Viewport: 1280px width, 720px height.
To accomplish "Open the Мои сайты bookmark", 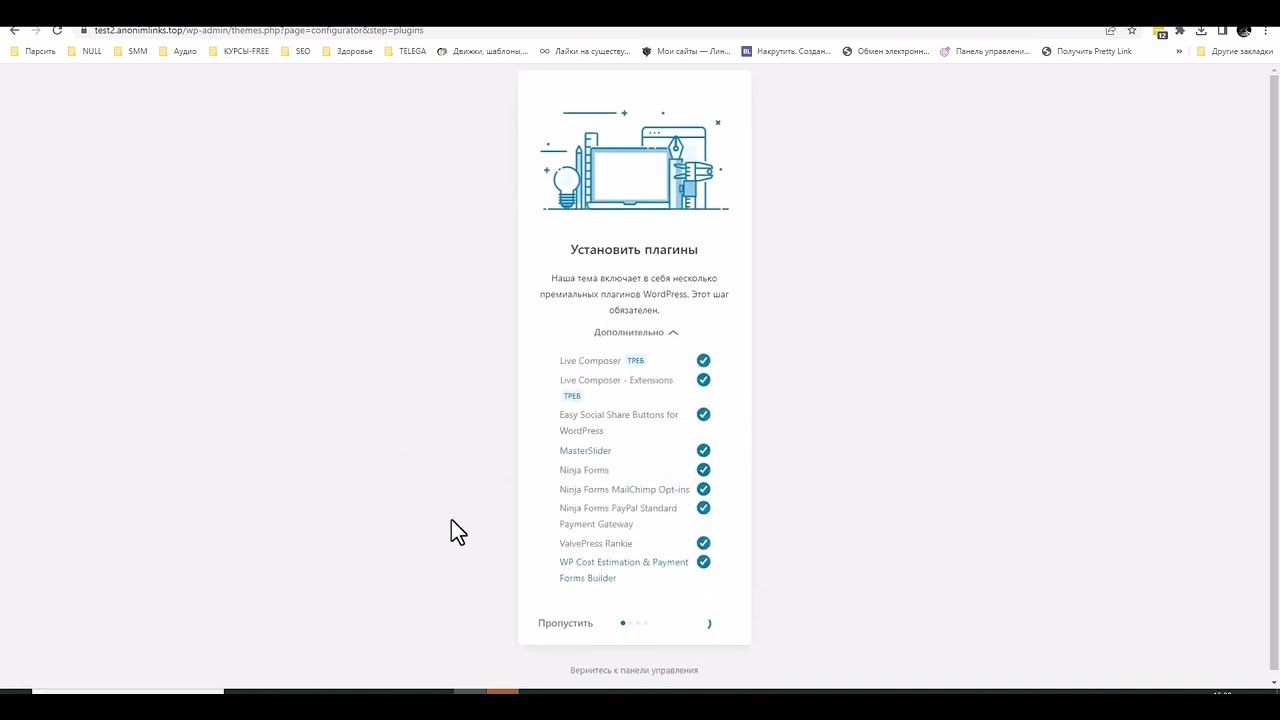I will coord(686,51).
